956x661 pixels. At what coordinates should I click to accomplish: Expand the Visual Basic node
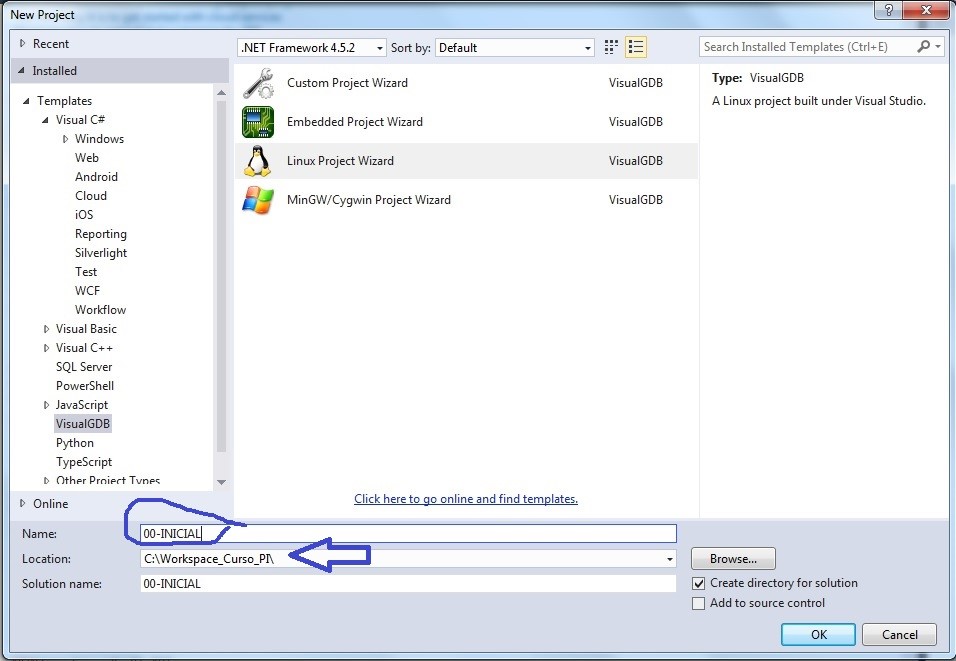click(x=45, y=328)
